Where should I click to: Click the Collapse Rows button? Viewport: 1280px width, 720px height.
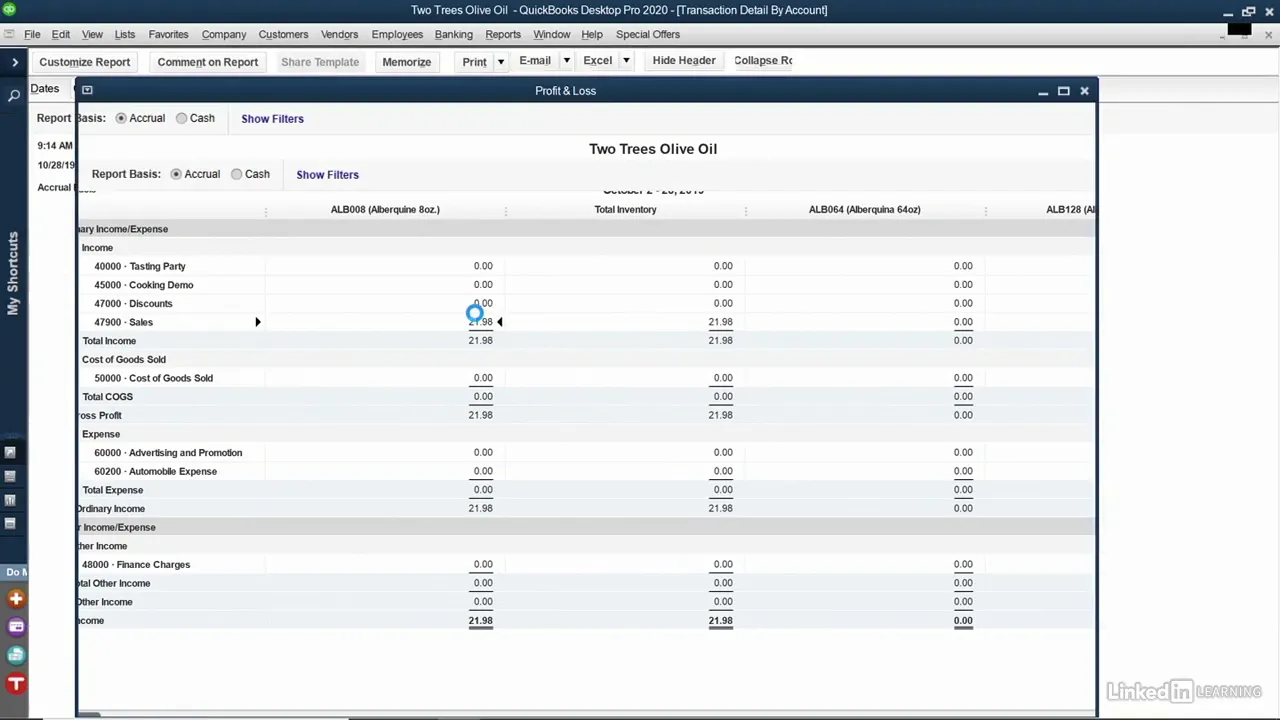pos(763,61)
